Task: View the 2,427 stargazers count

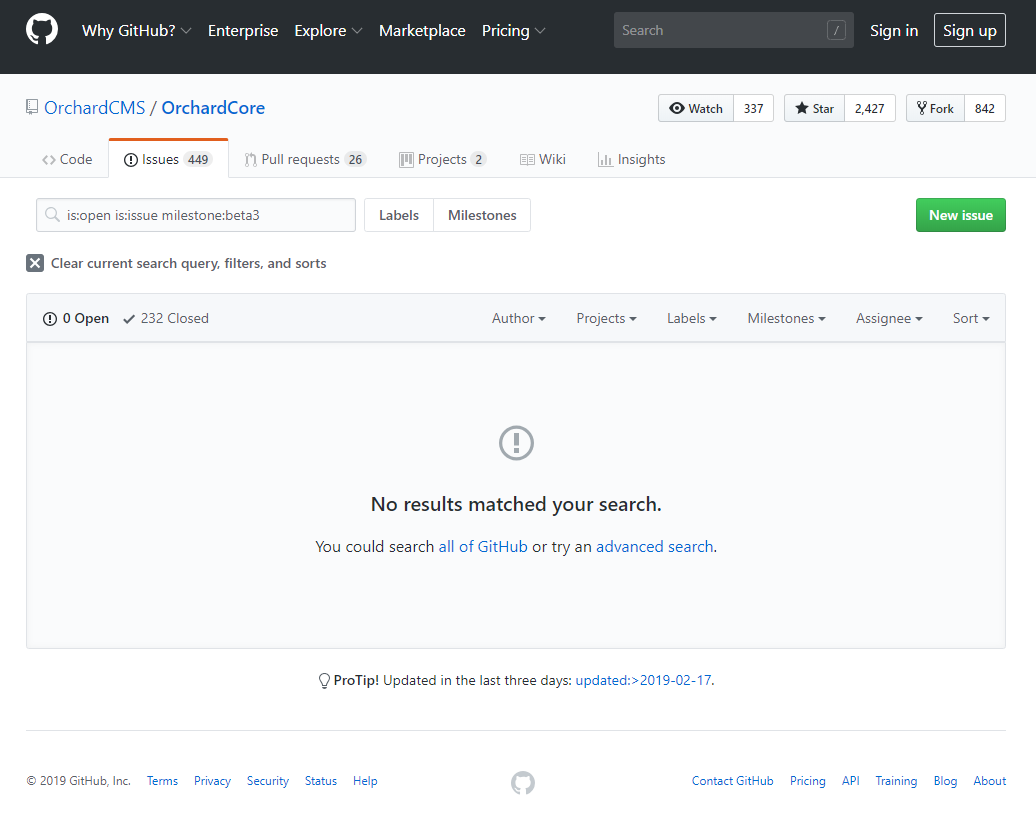Action: [870, 108]
